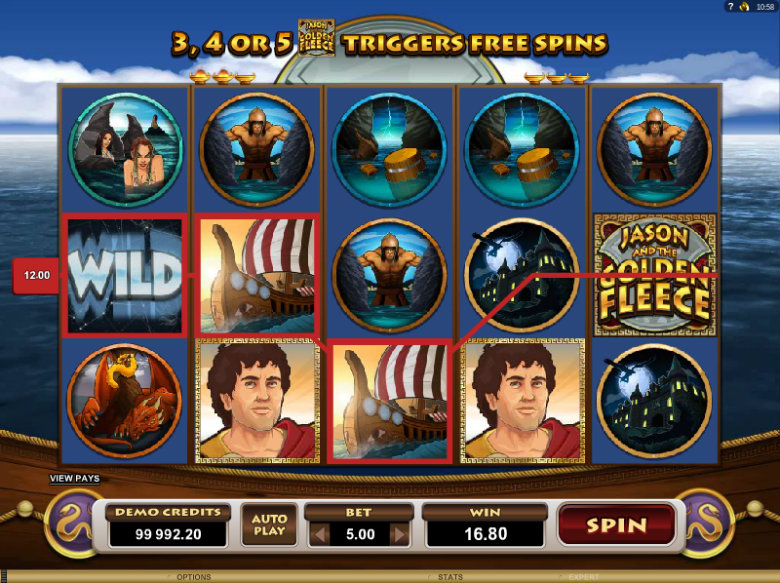This screenshot has width=780, height=583.
Task: Click the mermaids symbol on first reel
Action: pos(125,149)
